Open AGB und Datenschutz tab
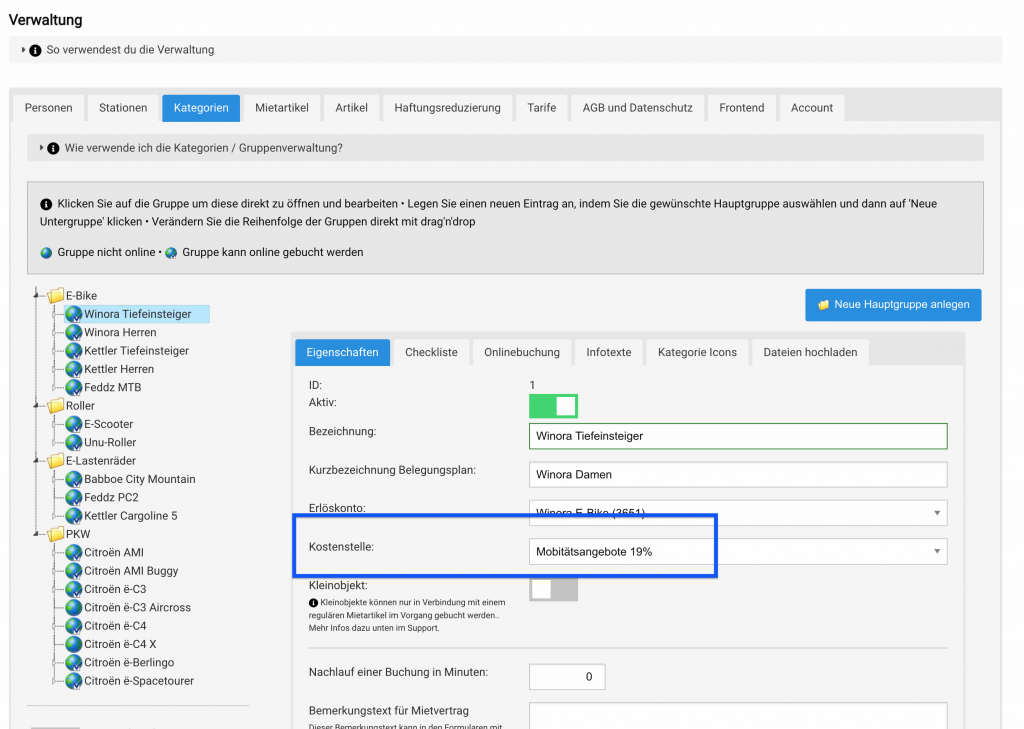This screenshot has width=1024, height=729. 637,108
